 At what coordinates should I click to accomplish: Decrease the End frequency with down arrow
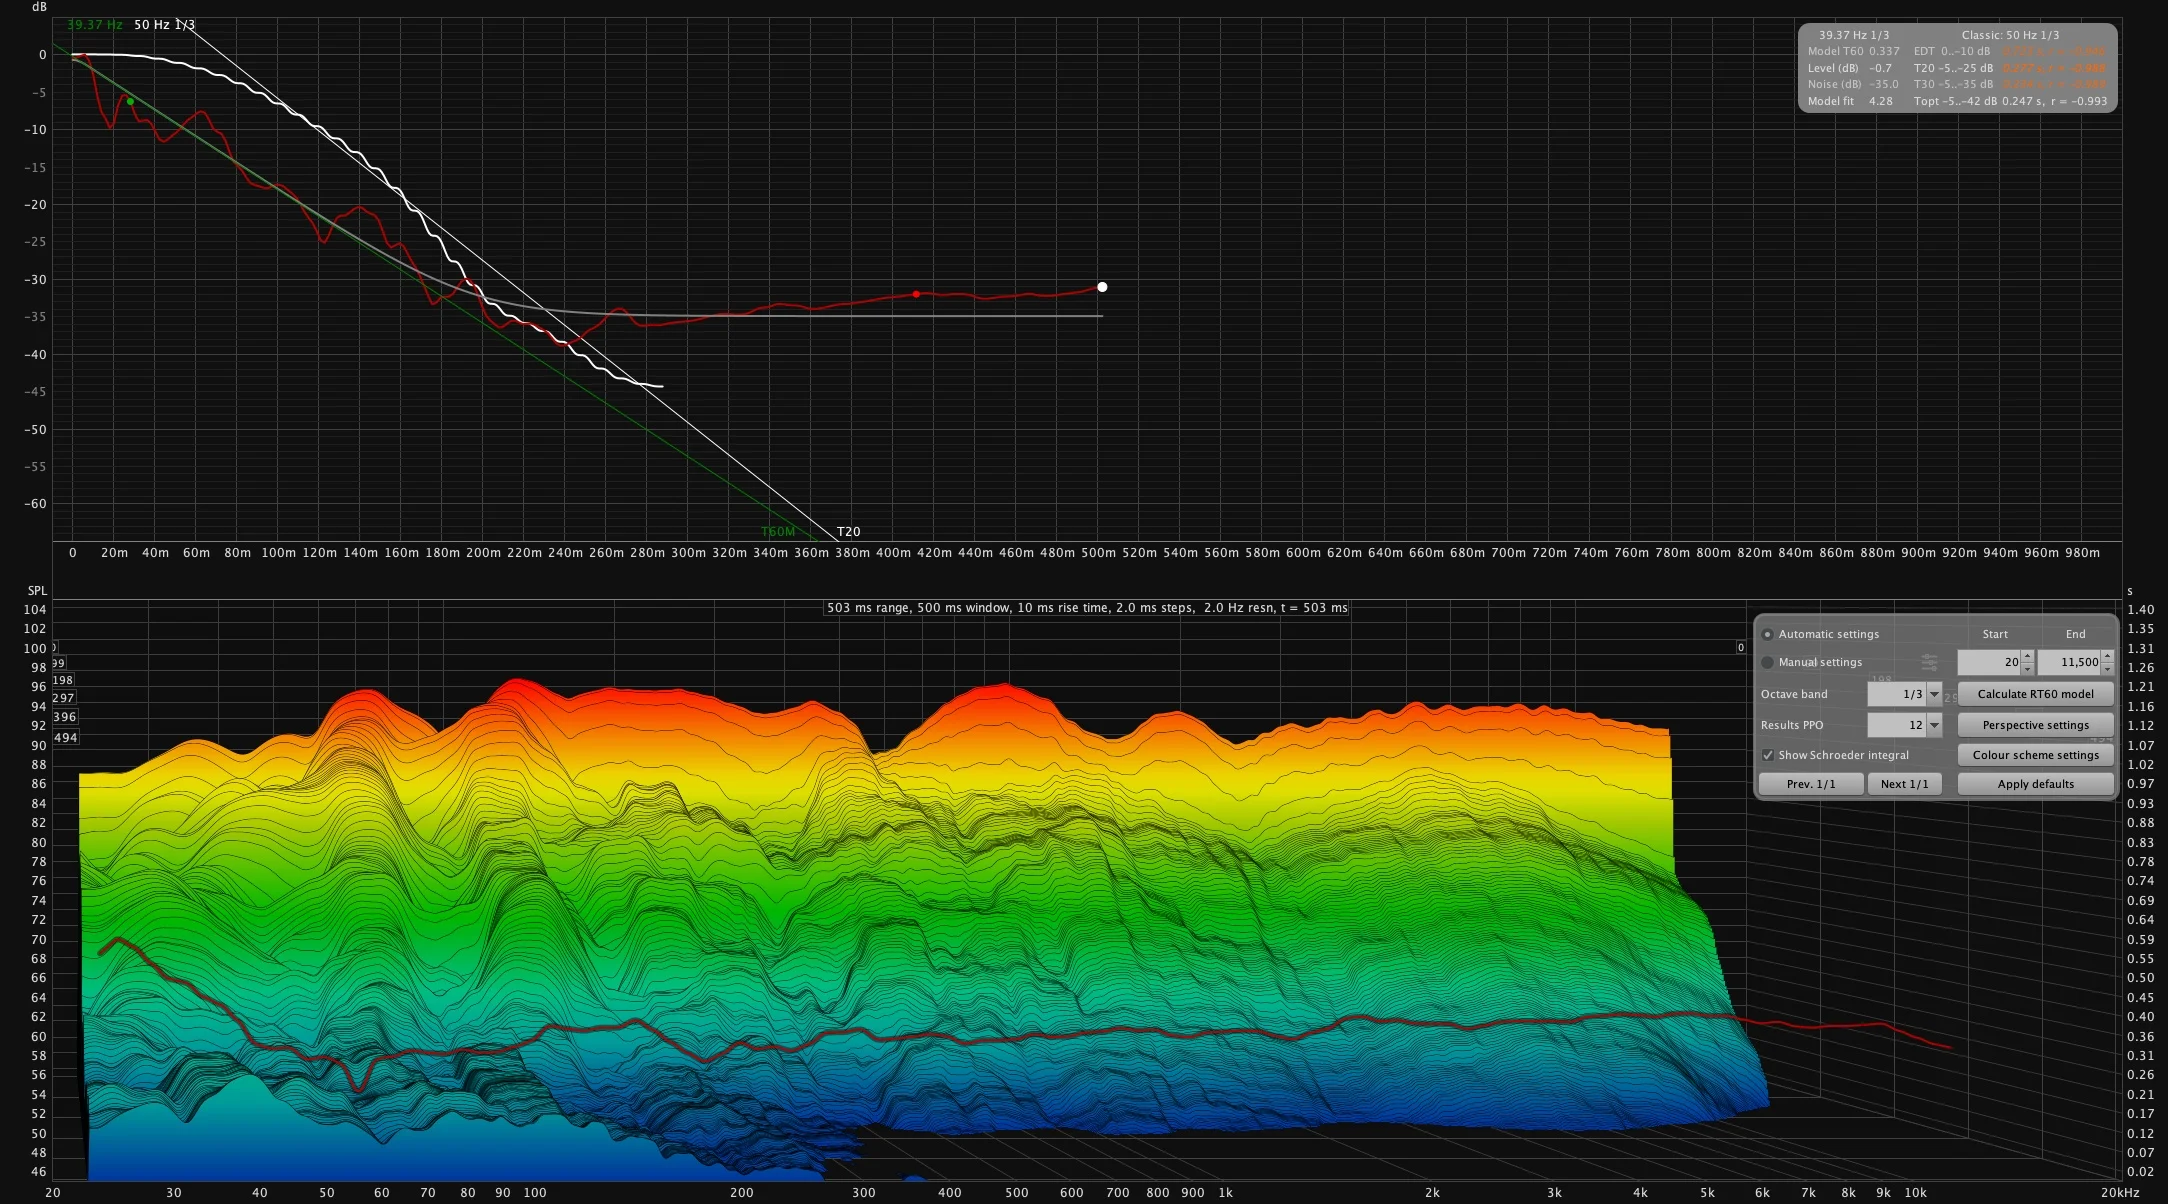coord(2107,668)
